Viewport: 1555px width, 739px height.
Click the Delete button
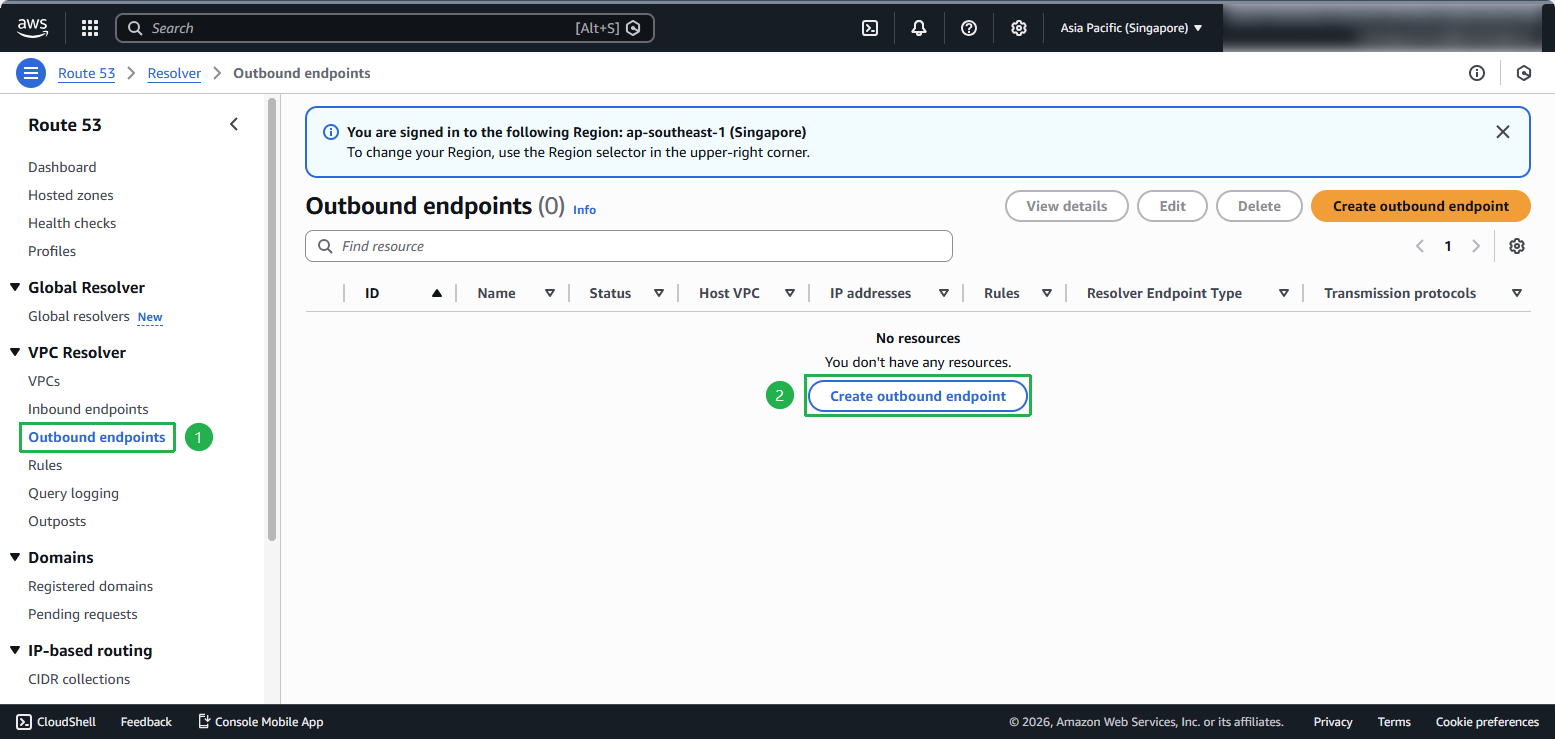pos(1259,206)
